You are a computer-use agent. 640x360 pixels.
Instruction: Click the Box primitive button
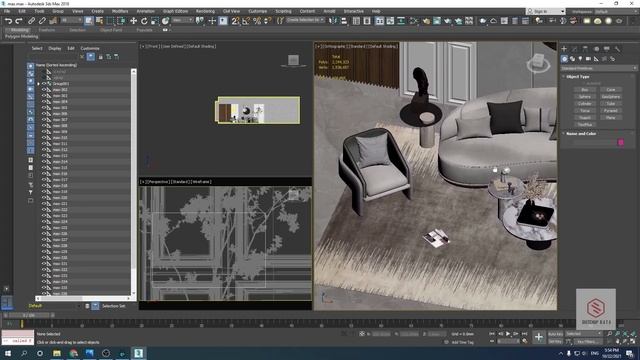coord(584,89)
